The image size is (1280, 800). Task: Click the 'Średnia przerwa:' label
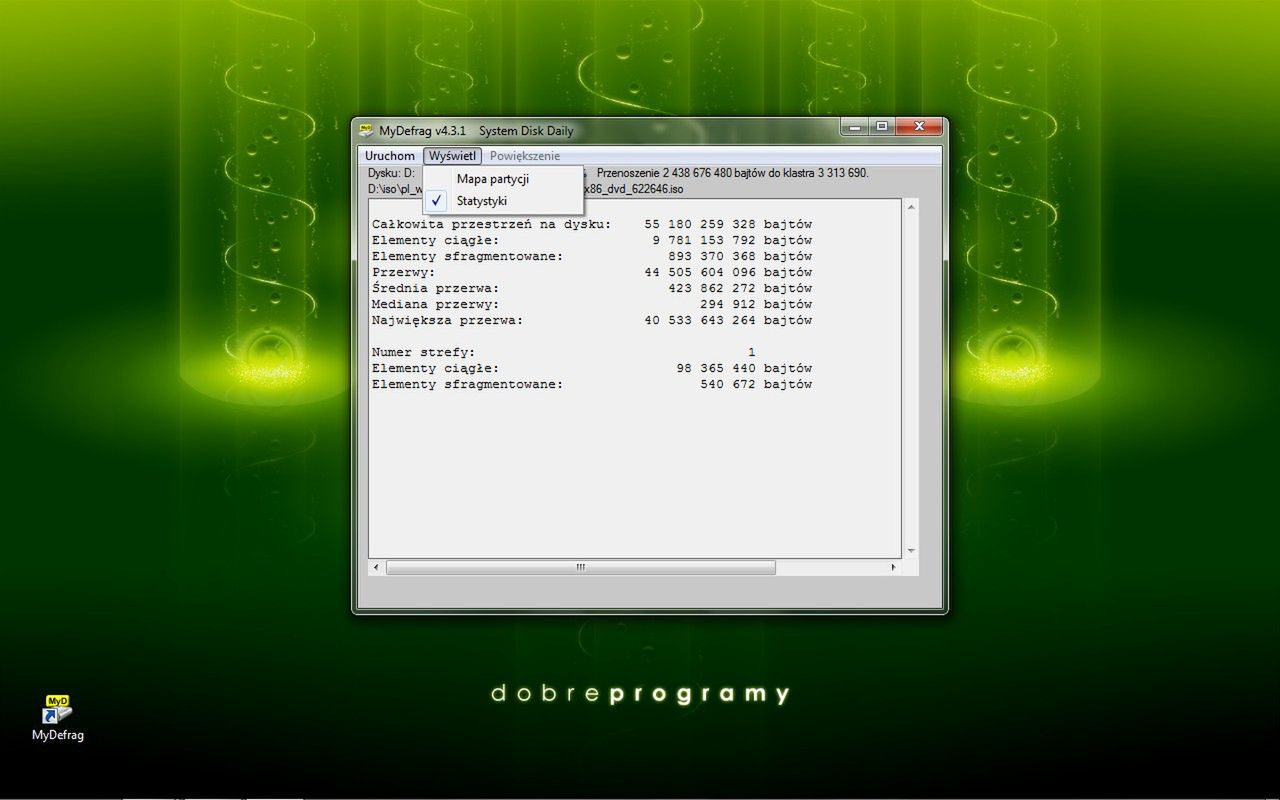pos(436,288)
